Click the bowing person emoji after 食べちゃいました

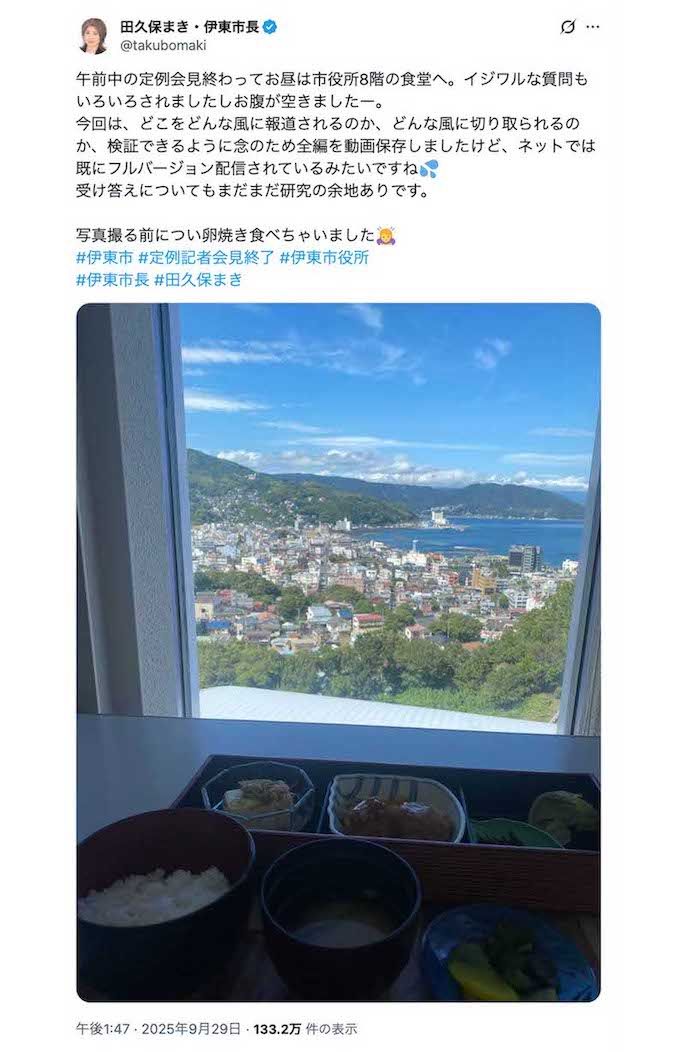387,235
